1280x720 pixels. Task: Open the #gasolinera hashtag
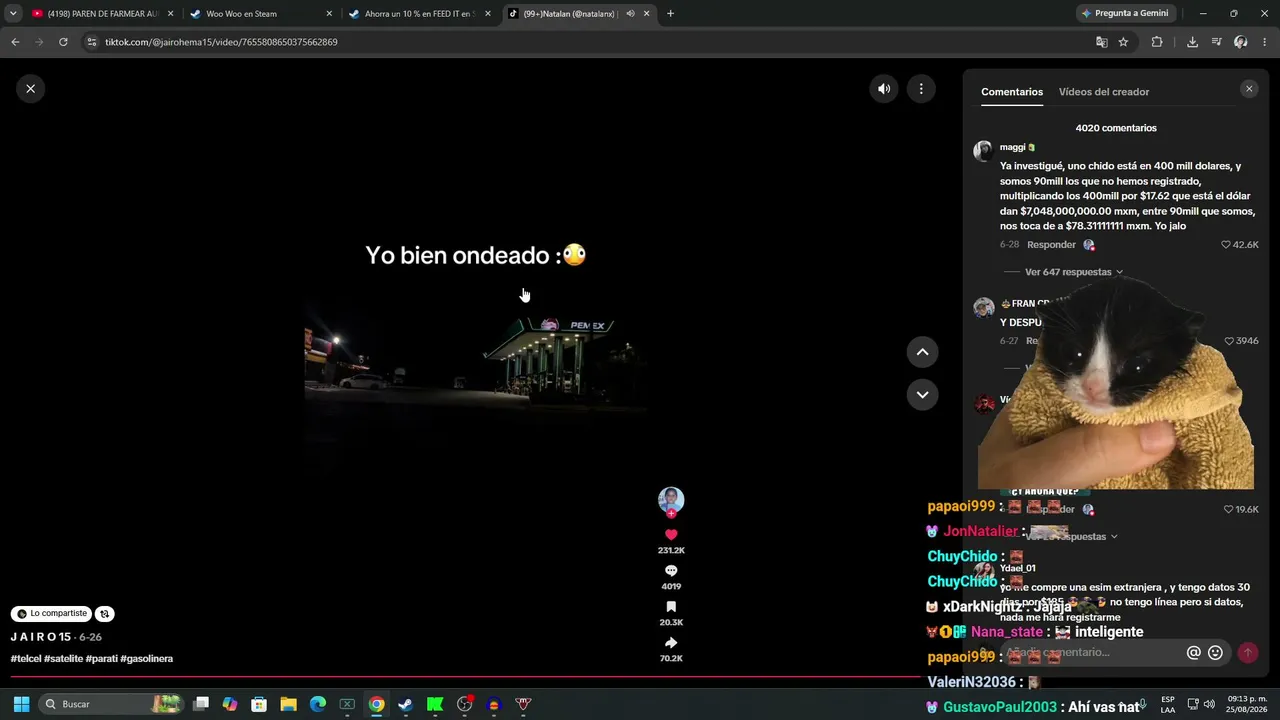pos(147,659)
